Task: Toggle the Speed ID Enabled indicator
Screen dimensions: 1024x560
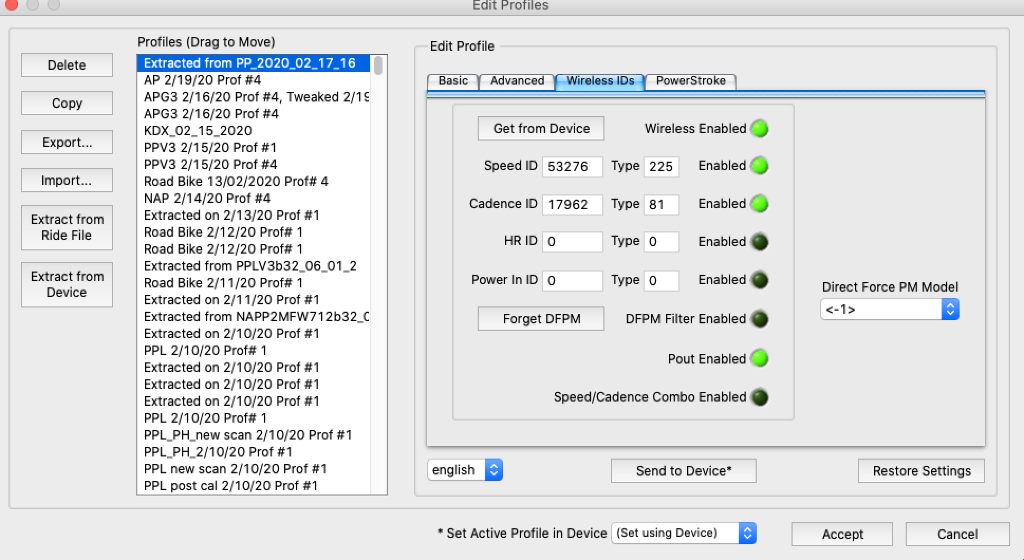Action: [760, 166]
